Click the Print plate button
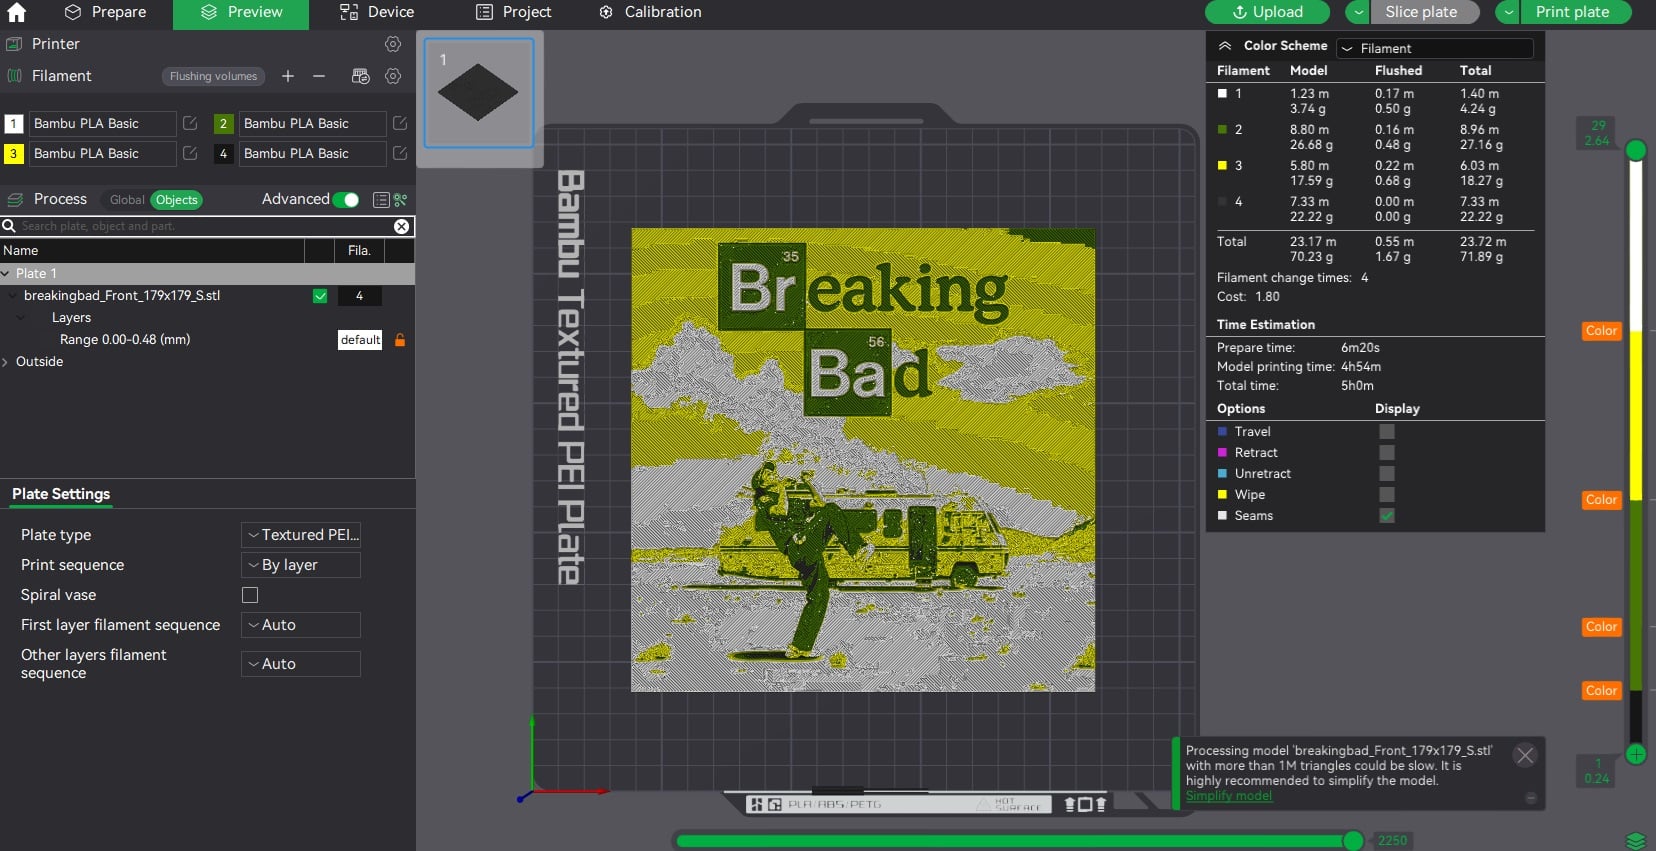The height and width of the screenshot is (851, 1656). 1576,12
